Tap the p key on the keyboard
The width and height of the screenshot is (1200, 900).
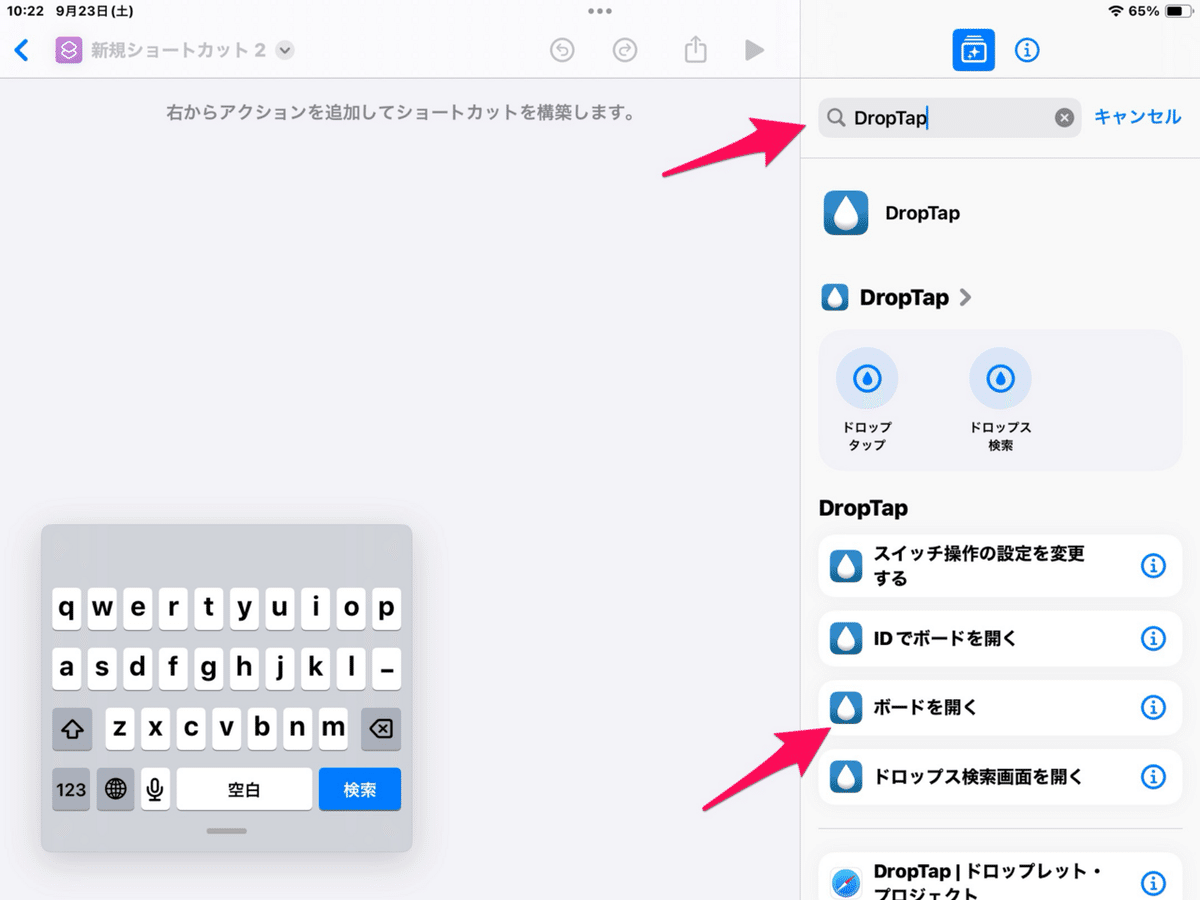pyautogui.click(x=386, y=608)
